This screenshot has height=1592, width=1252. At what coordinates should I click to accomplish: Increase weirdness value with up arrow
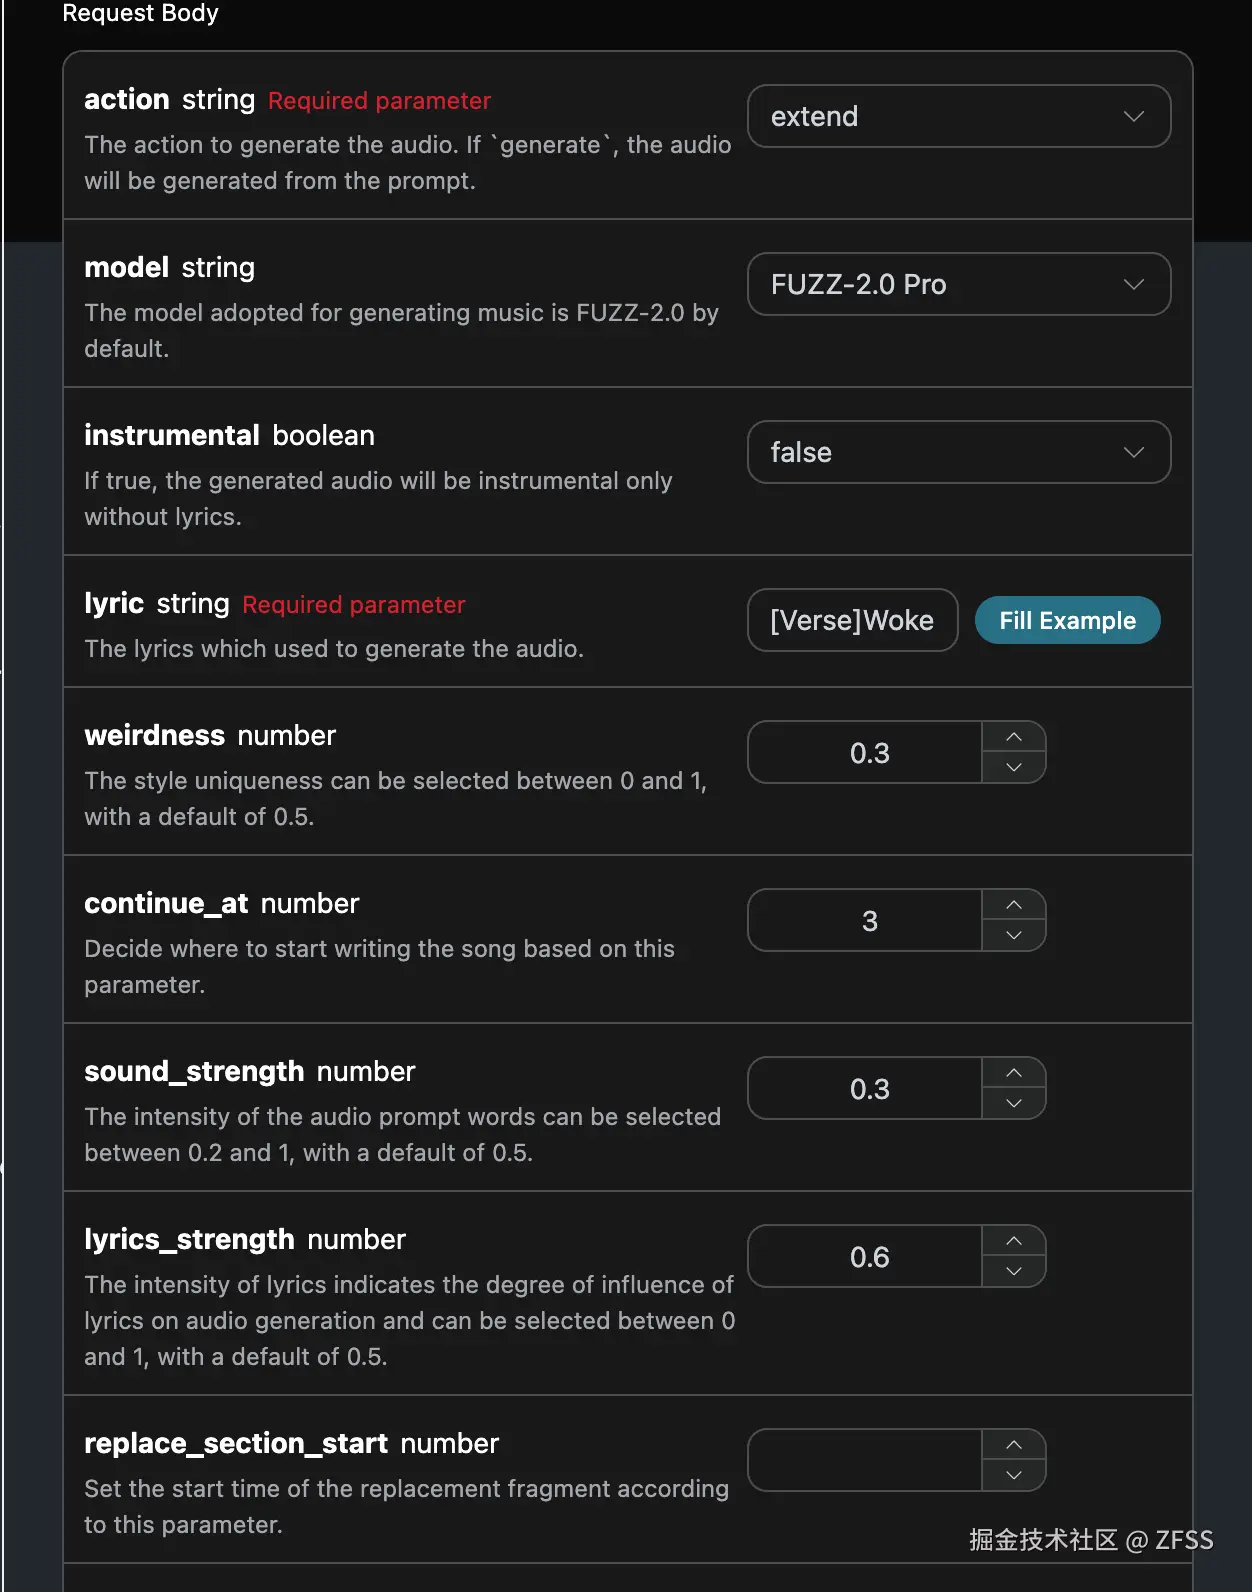coord(1013,737)
